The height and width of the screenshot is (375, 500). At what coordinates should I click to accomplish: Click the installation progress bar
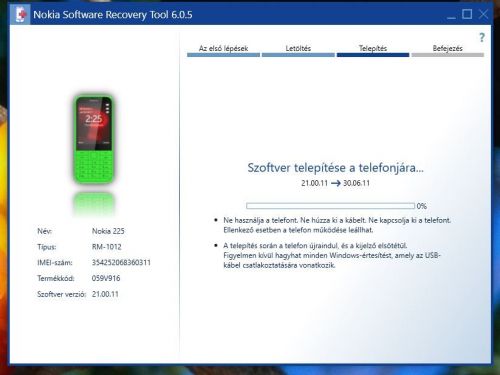click(330, 206)
